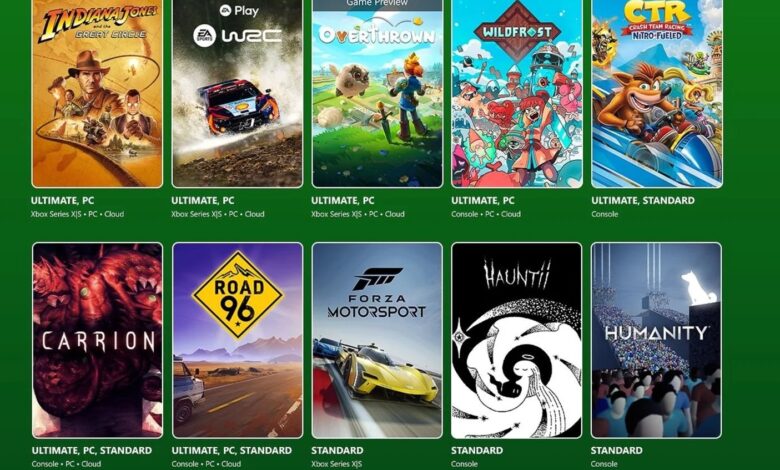Open the Overthrown game preview tile

(x=377, y=94)
